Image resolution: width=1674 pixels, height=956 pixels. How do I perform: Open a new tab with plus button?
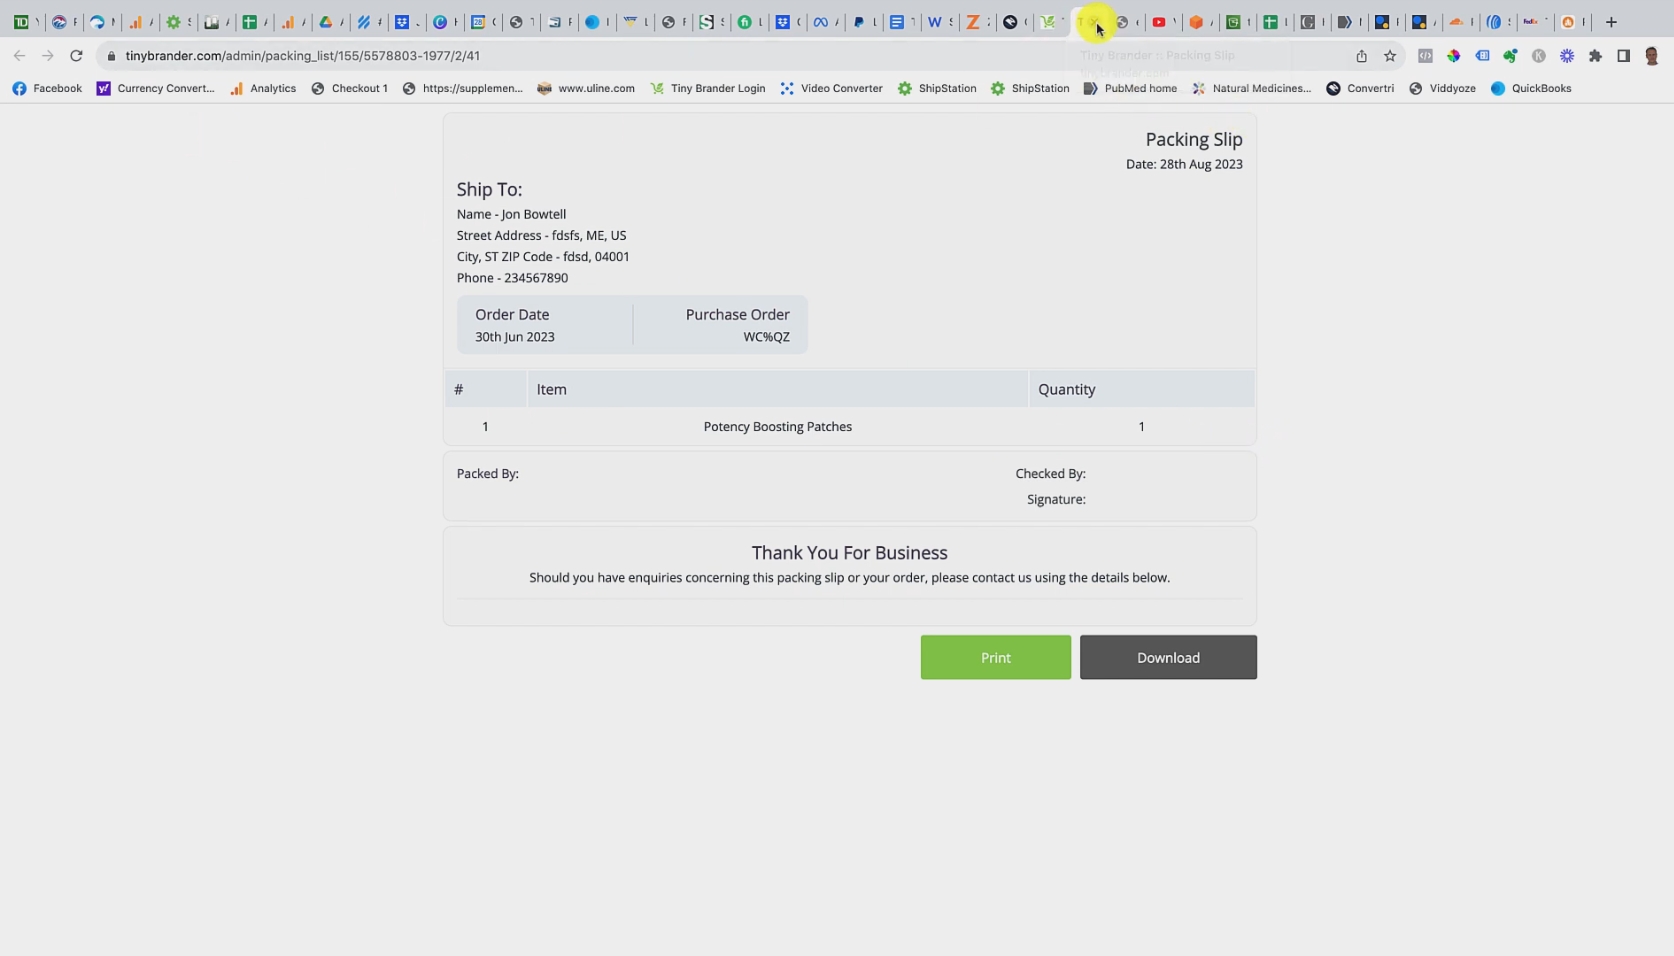[1610, 22]
